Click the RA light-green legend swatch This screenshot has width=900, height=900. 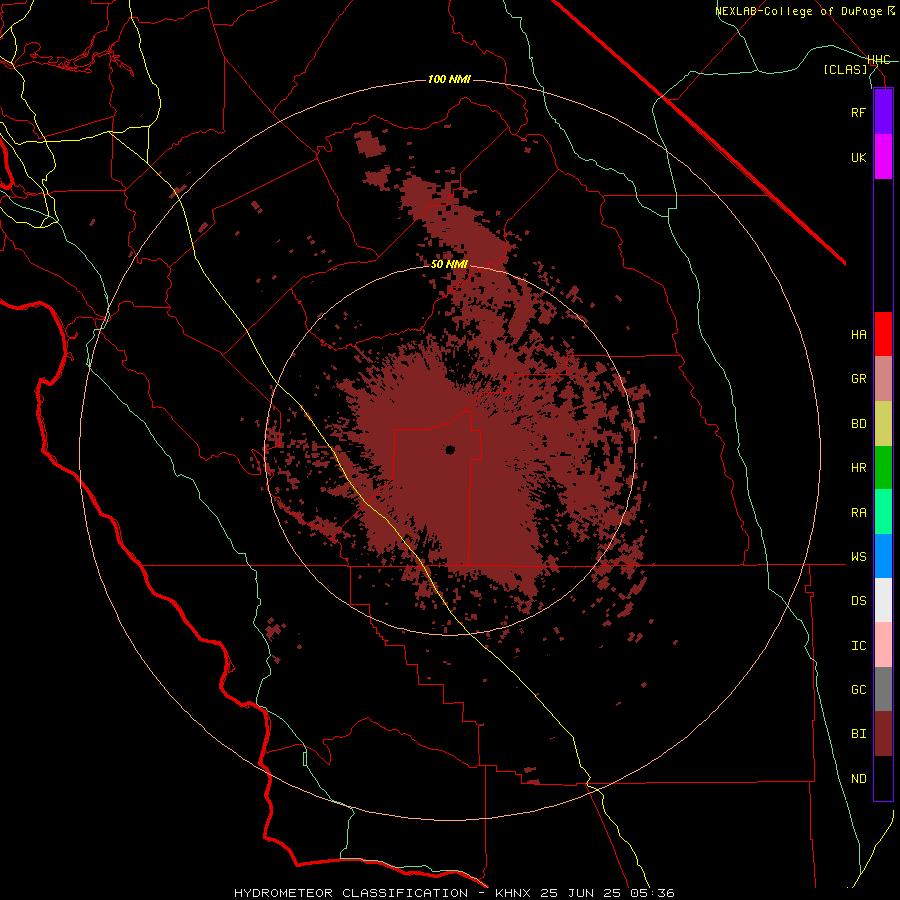coord(883,512)
